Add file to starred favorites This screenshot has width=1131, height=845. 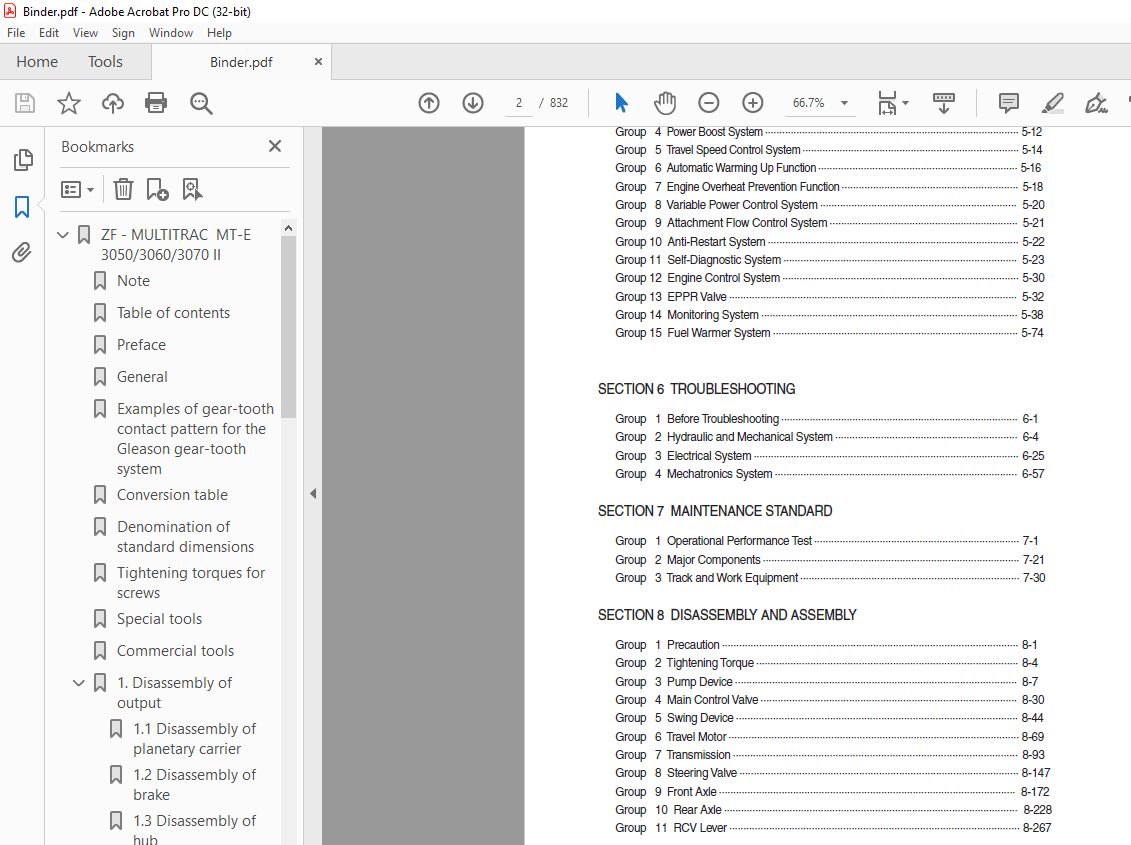pyautogui.click(x=69, y=103)
